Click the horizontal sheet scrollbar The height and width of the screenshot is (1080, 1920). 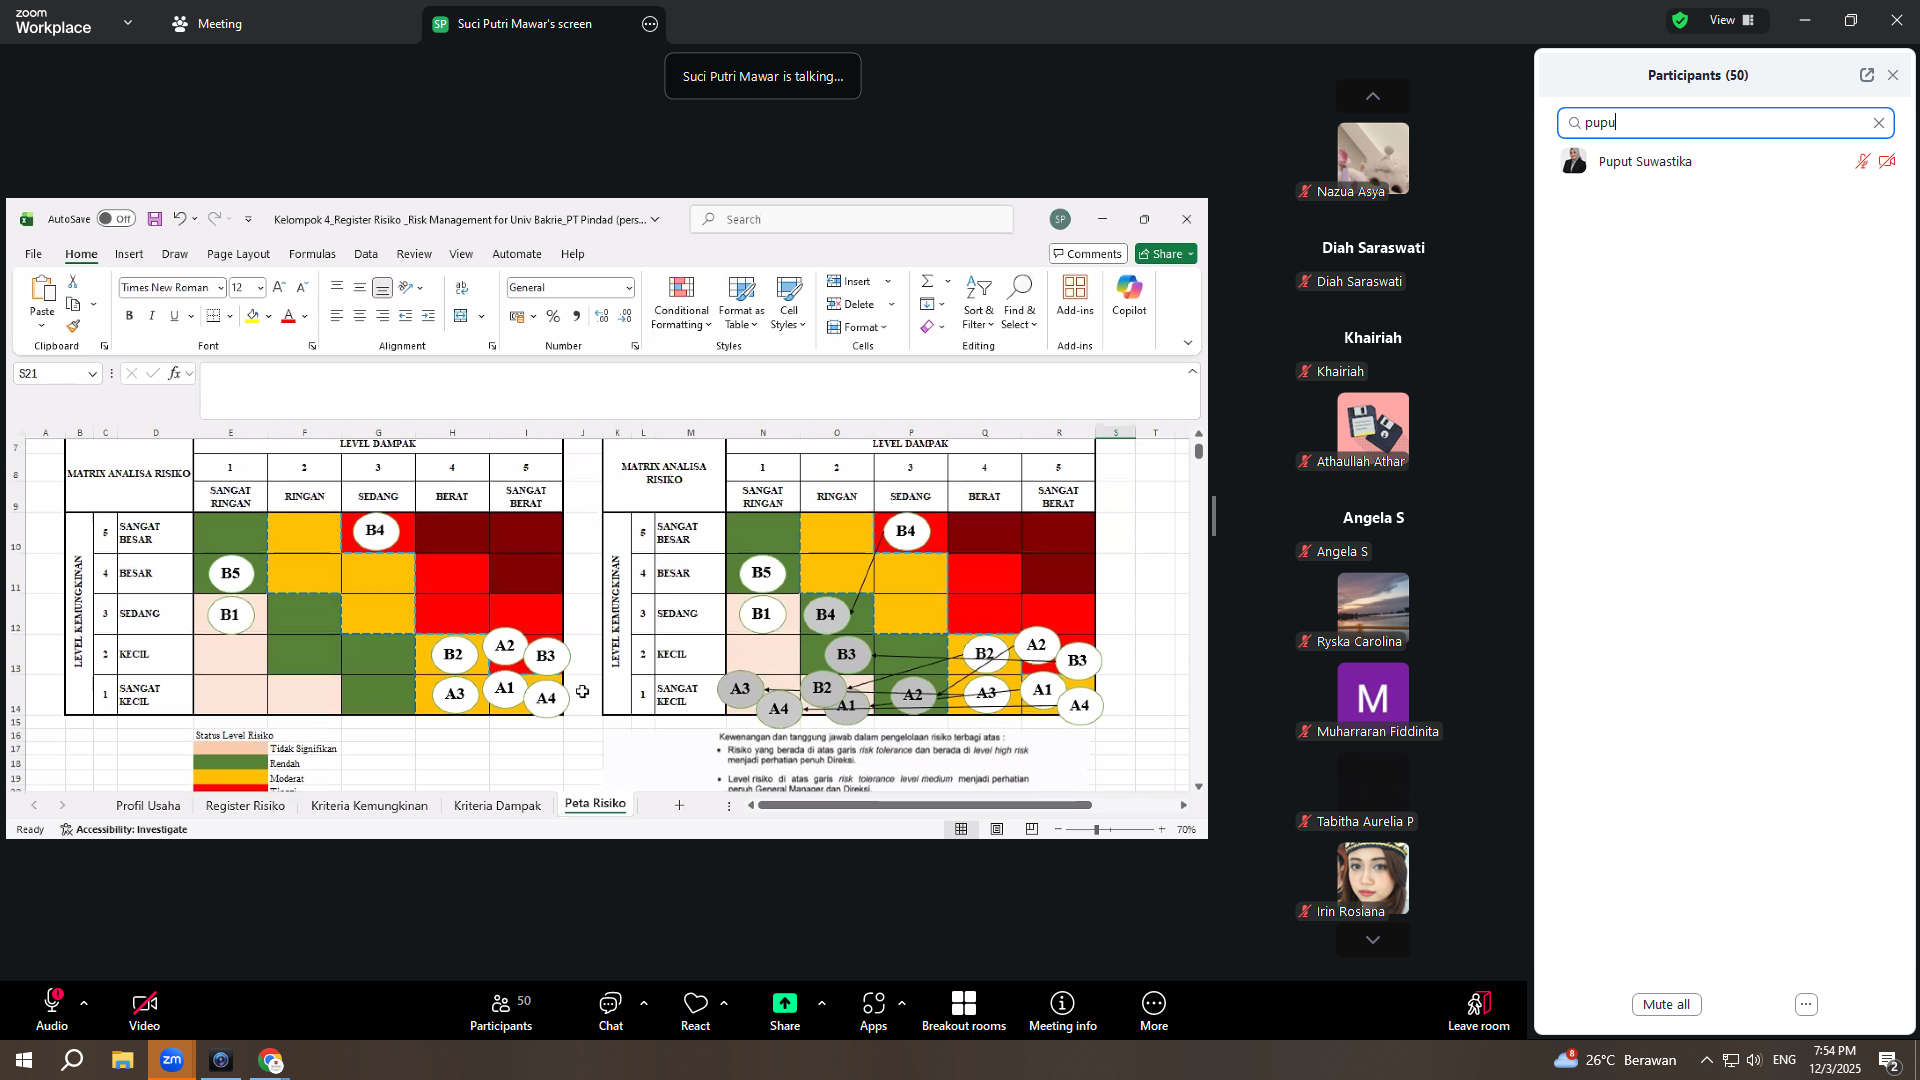click(x=925, y=805)
